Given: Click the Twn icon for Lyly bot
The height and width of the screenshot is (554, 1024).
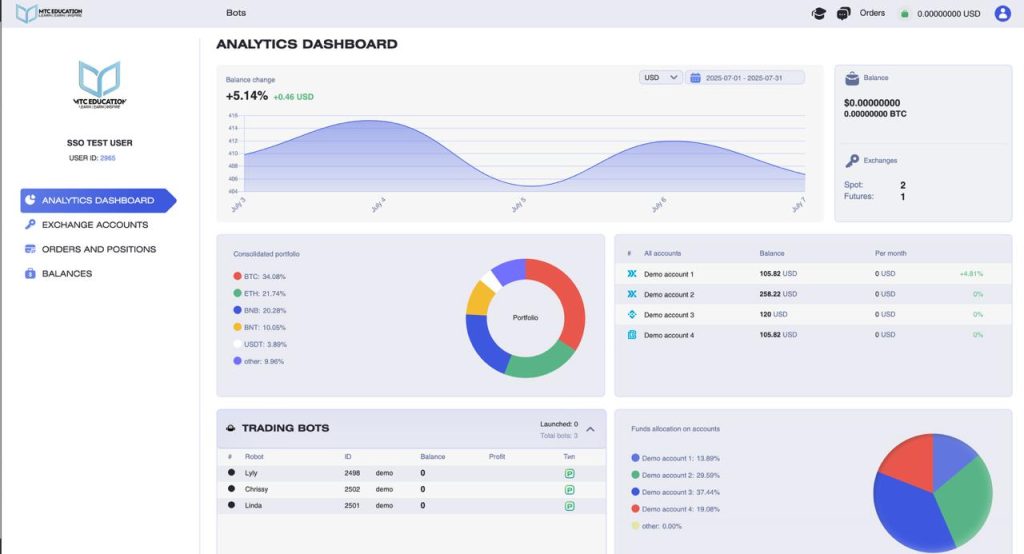Looking at the screenshot, I should 569,473.
